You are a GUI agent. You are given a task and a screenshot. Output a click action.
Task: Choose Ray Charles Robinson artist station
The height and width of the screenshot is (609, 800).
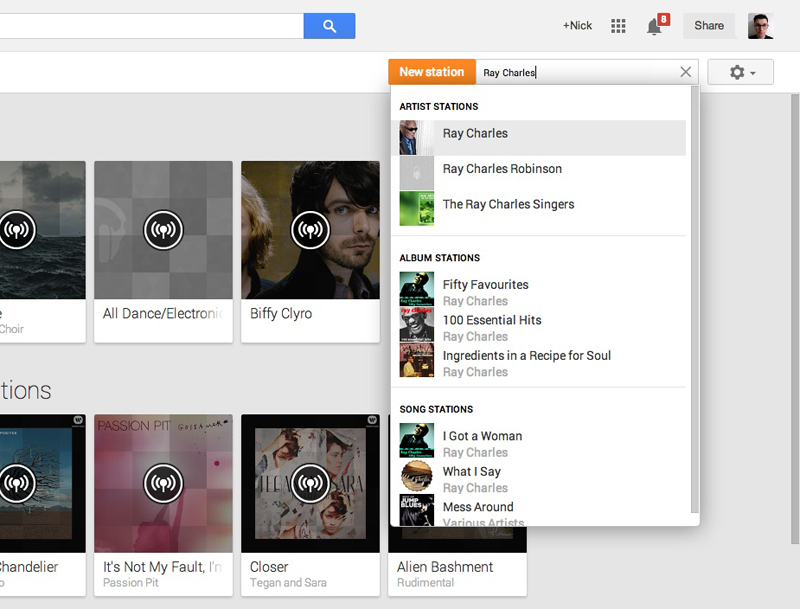(538, 173)
